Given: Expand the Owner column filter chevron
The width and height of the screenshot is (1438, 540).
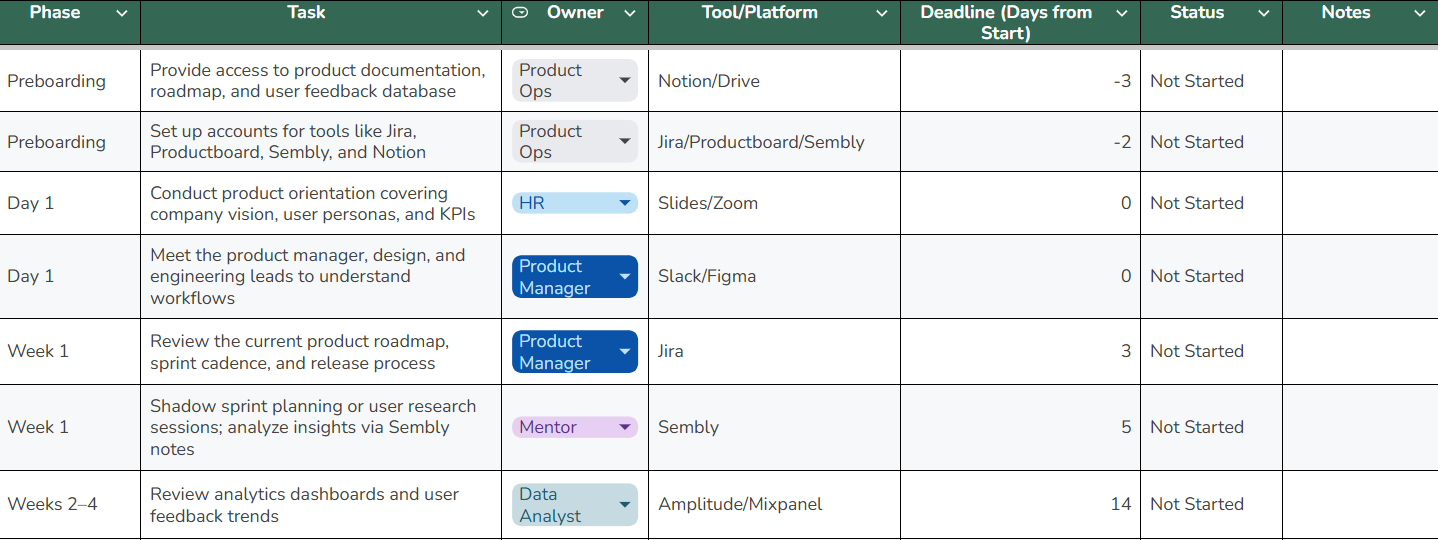Looking at the screenshot, I should point(630,13).
